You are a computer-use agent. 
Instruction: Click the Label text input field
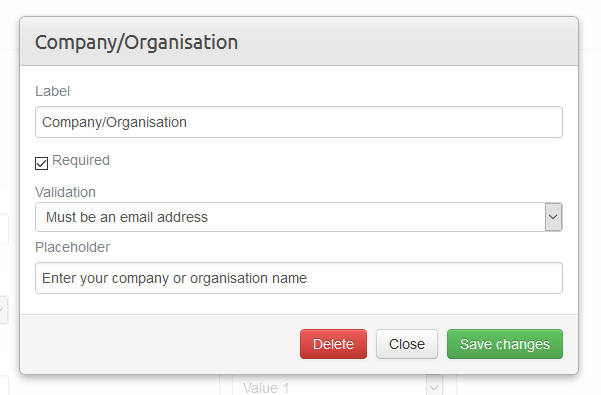(299, 122)
